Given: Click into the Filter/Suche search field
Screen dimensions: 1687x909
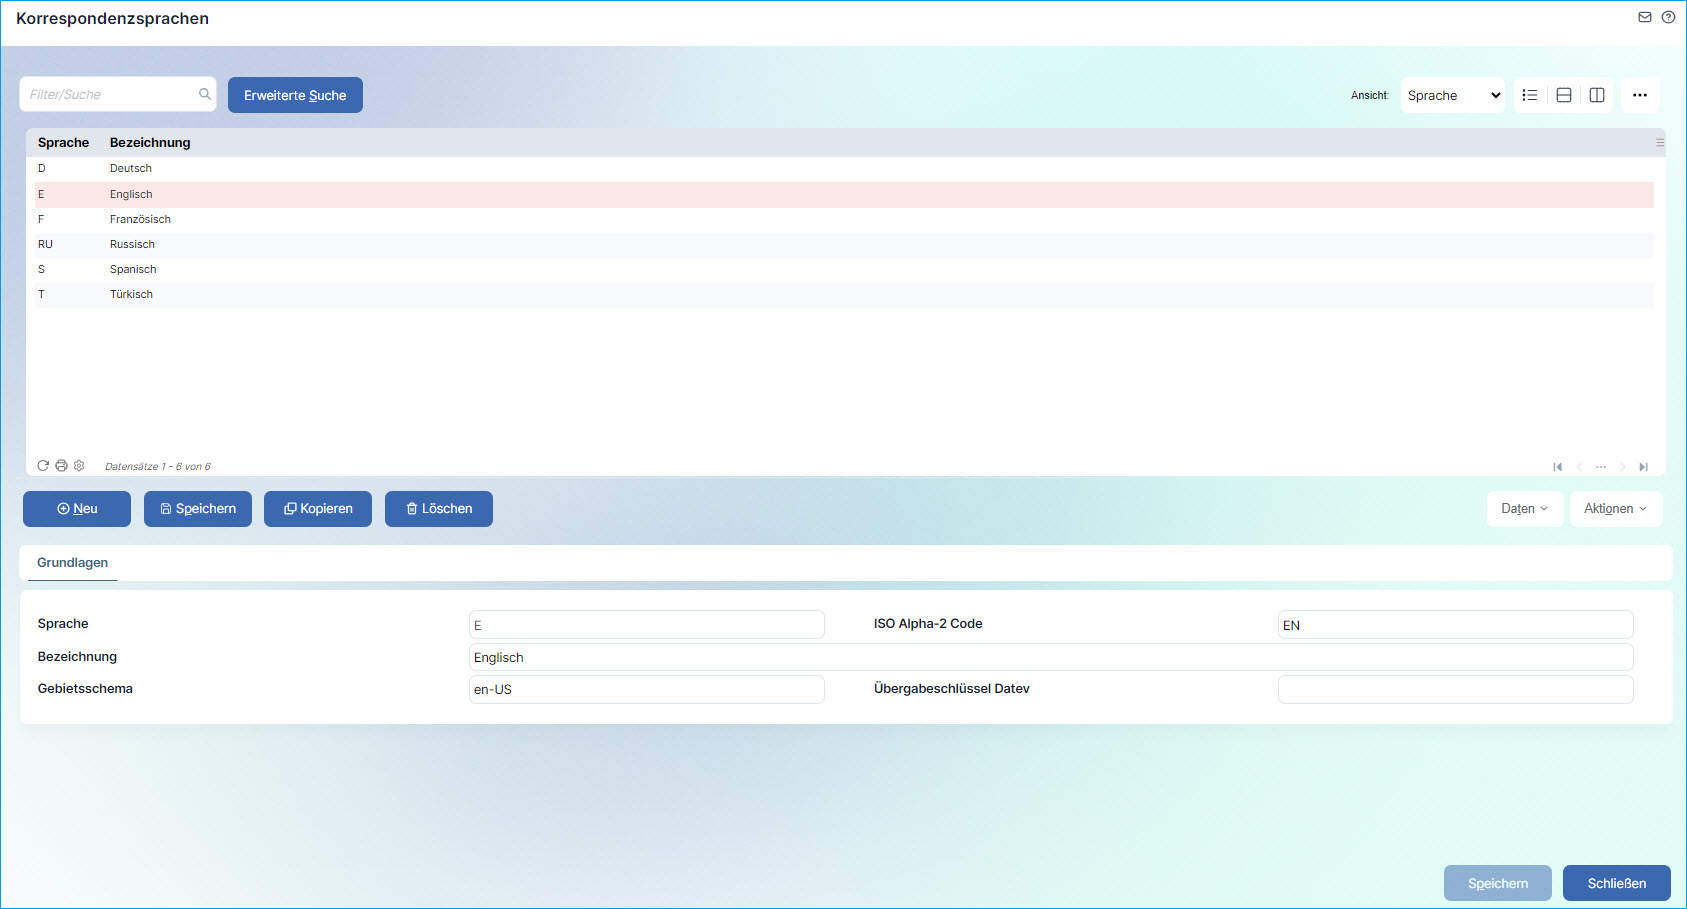Looking at the screenshot, I should (x=110, y=95).
